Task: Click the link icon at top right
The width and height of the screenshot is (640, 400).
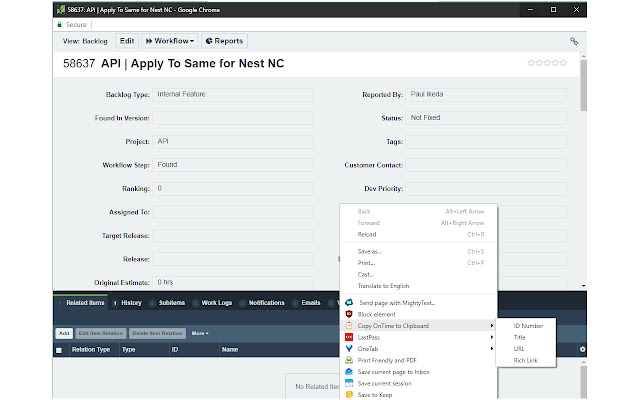Action: click(x=574, y=41)
